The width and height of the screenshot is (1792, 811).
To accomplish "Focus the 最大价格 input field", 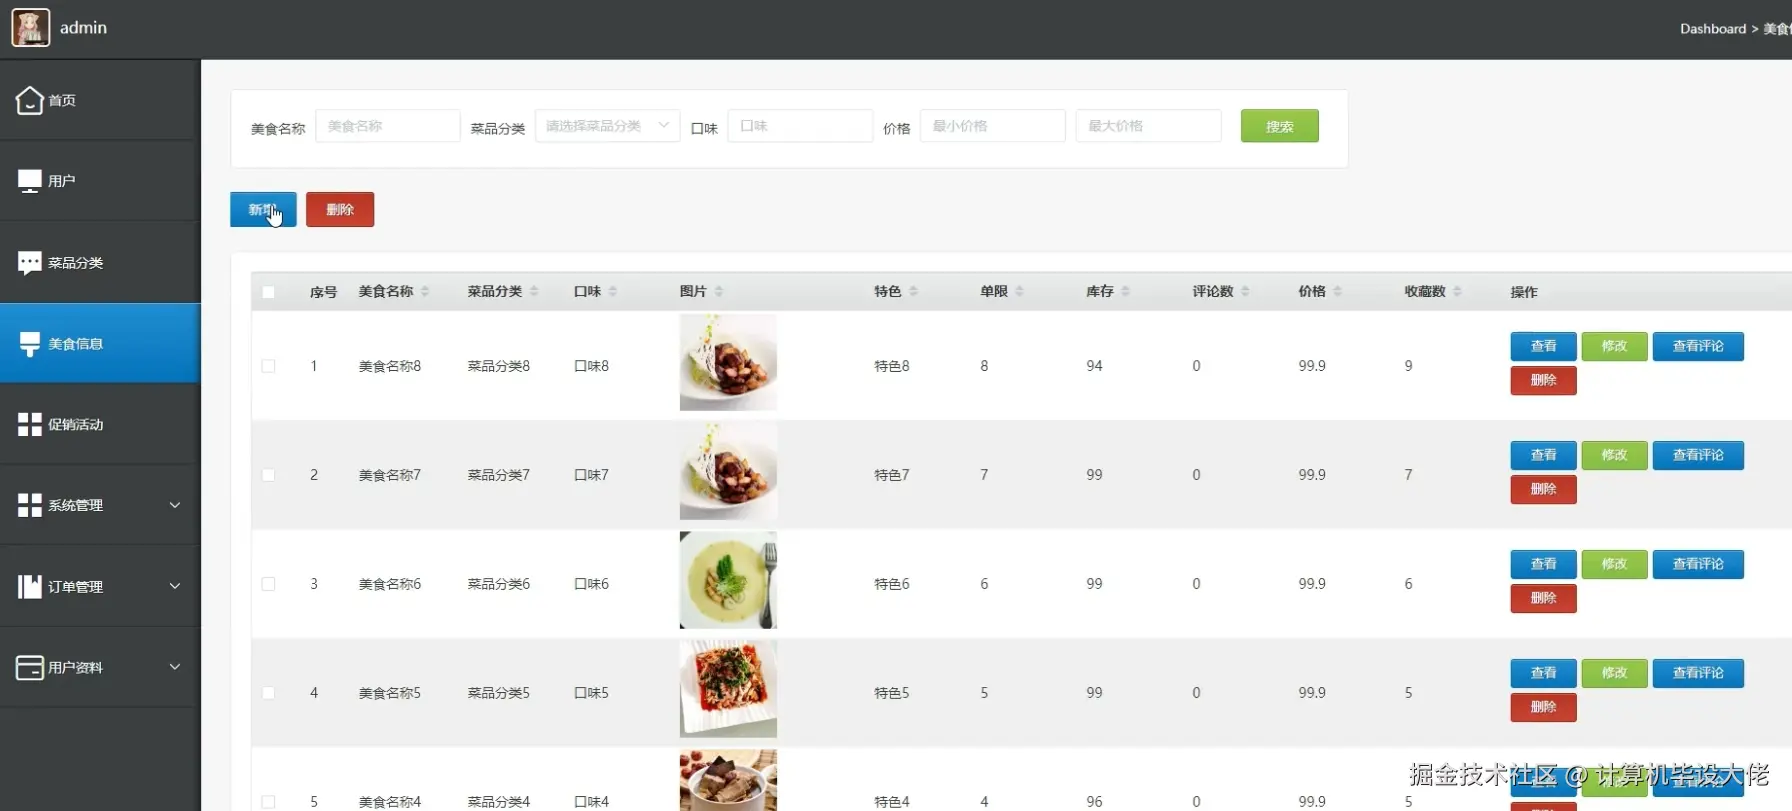I will 1148,126.
